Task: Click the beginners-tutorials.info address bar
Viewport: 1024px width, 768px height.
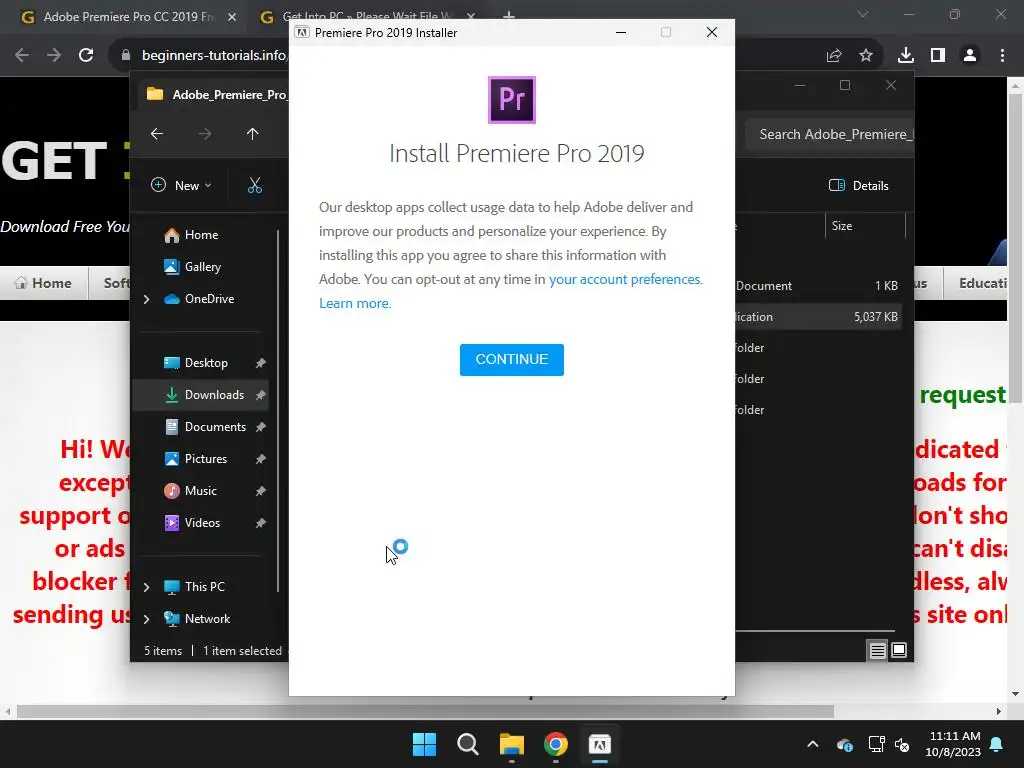Action: coord(214,56)
